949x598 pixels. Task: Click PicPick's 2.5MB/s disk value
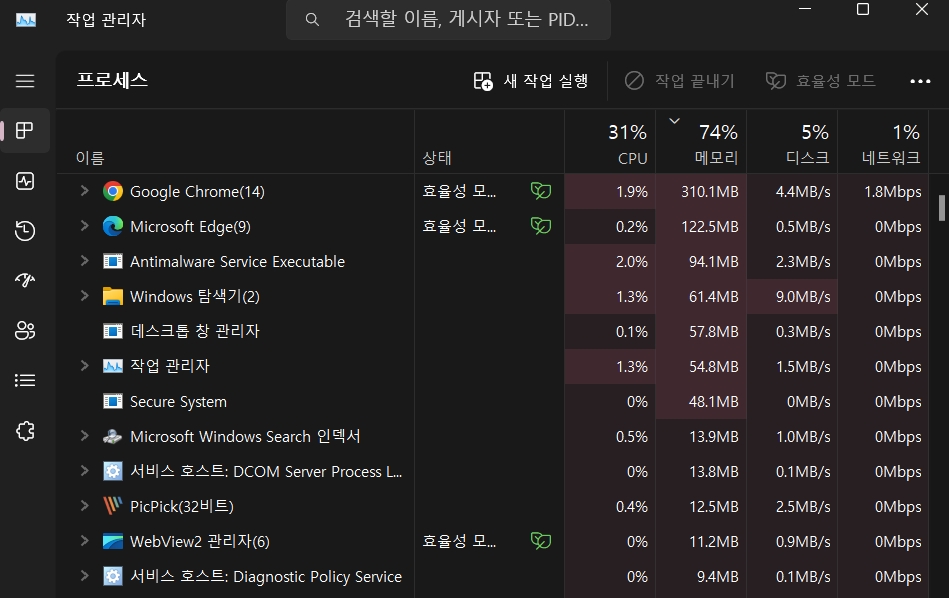803,506
